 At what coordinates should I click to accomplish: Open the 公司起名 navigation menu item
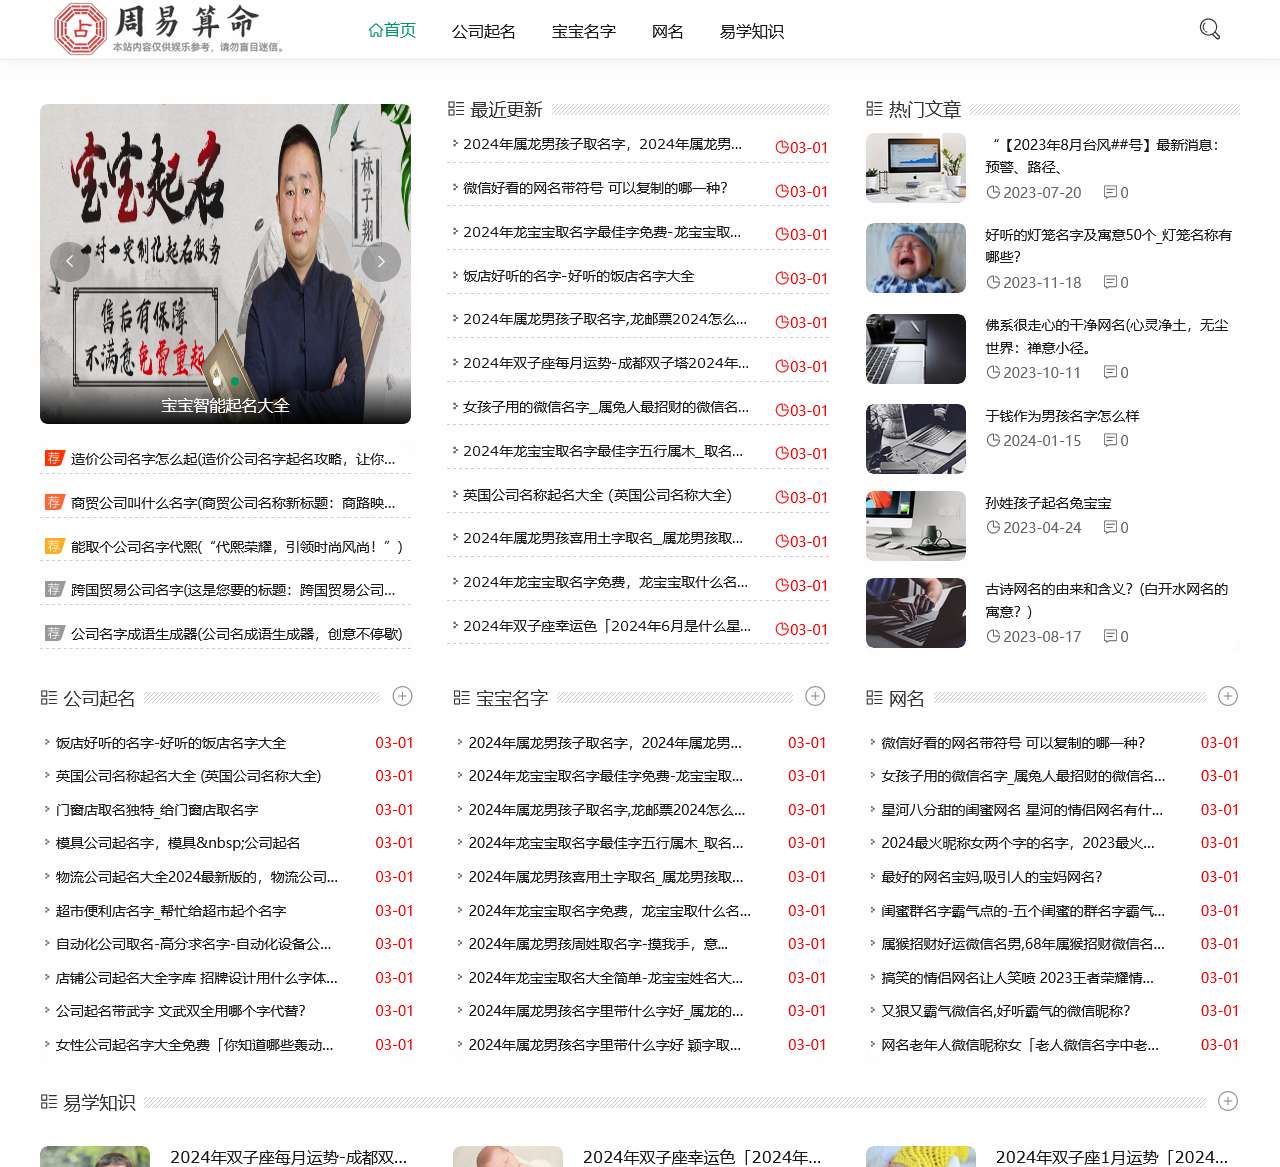click(483, 31)
